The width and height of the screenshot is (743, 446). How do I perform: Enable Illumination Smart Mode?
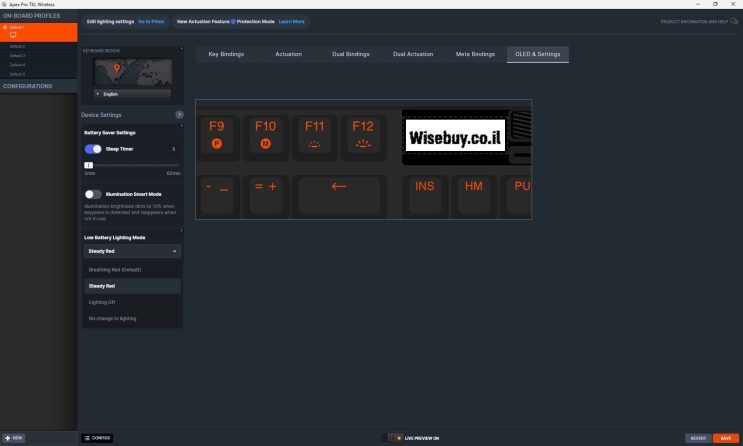pos(93,194)
